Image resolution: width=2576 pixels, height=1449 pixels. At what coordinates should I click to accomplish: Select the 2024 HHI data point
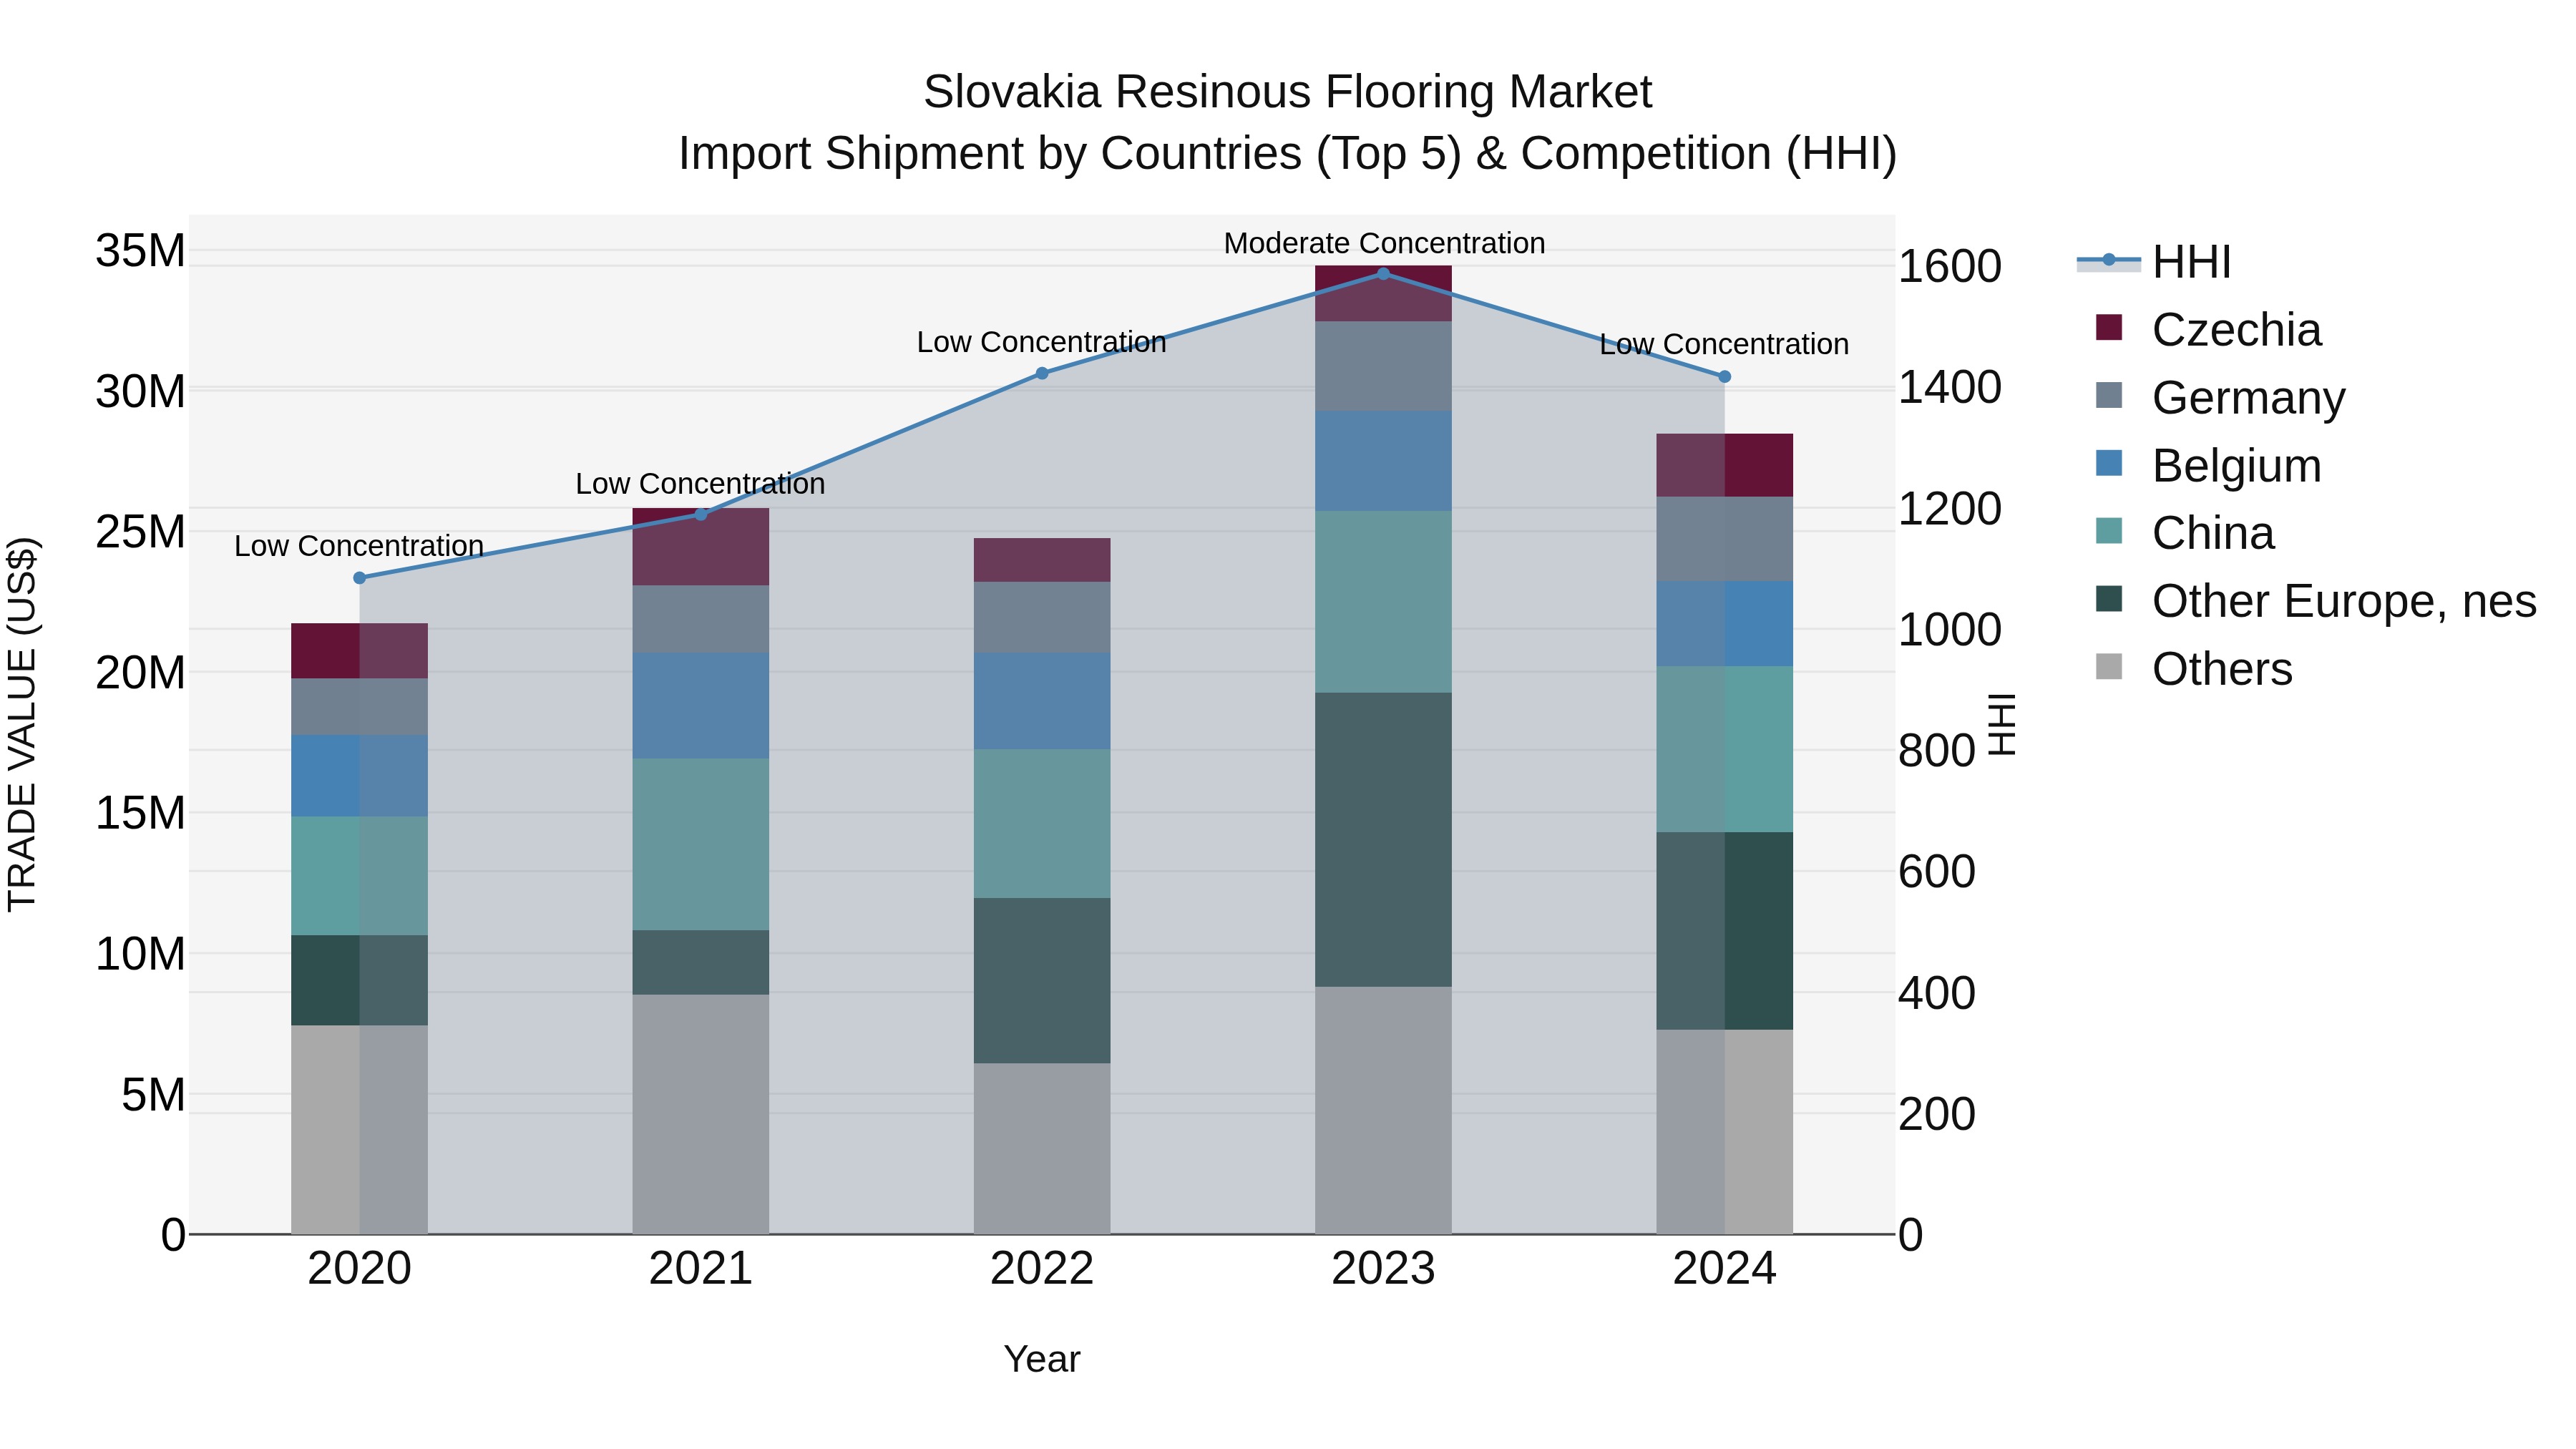(x=1725, y=377)
